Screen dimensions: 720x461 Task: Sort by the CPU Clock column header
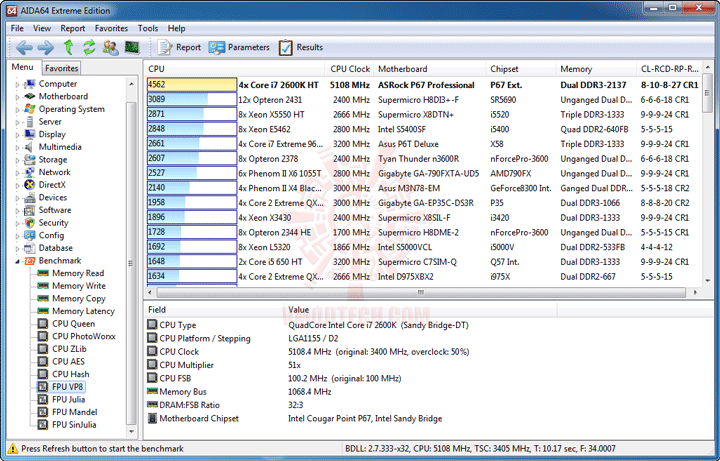click(x=349, y=69)
